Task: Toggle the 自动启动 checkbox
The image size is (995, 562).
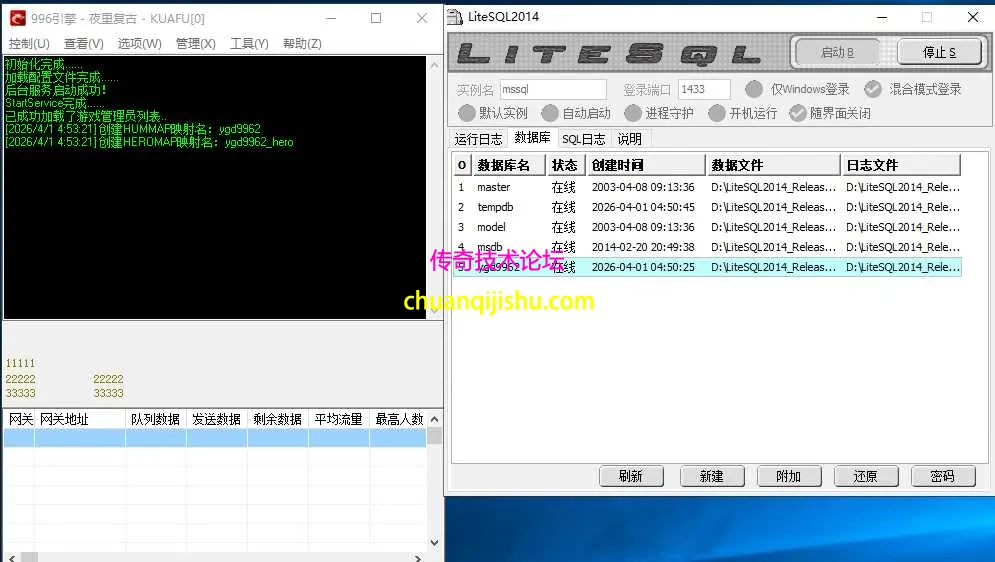Action: point(550,113)
